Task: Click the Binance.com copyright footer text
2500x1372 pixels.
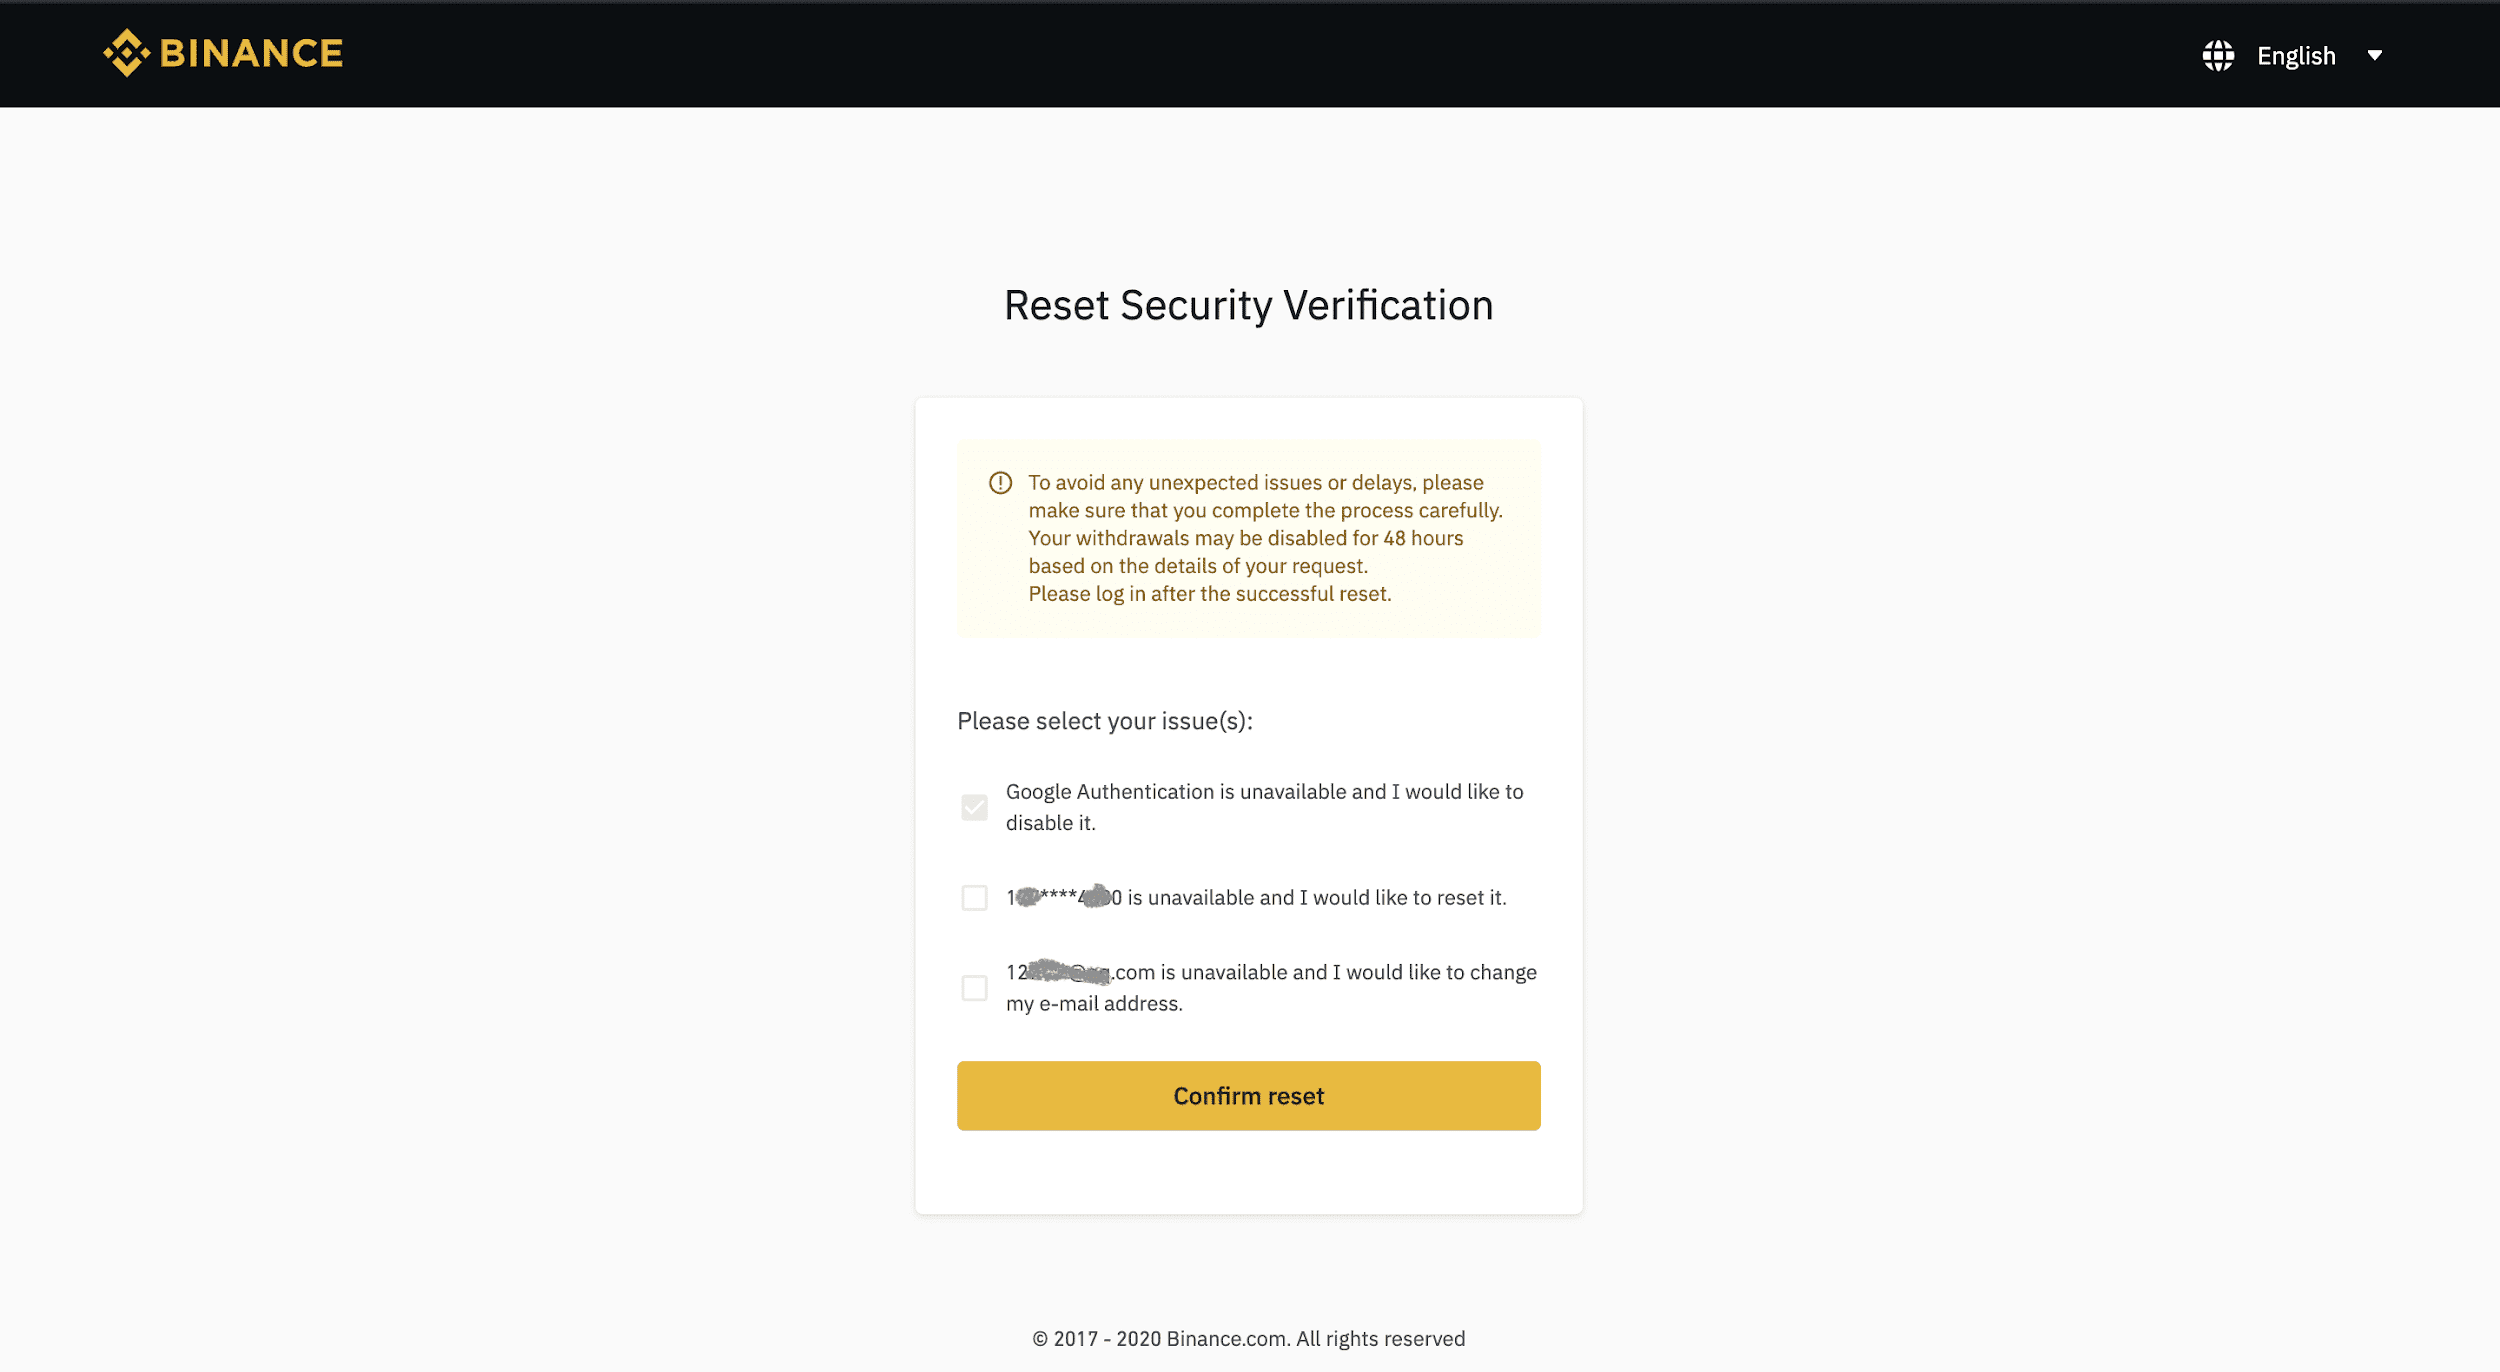Action: click(1248, 1339)
